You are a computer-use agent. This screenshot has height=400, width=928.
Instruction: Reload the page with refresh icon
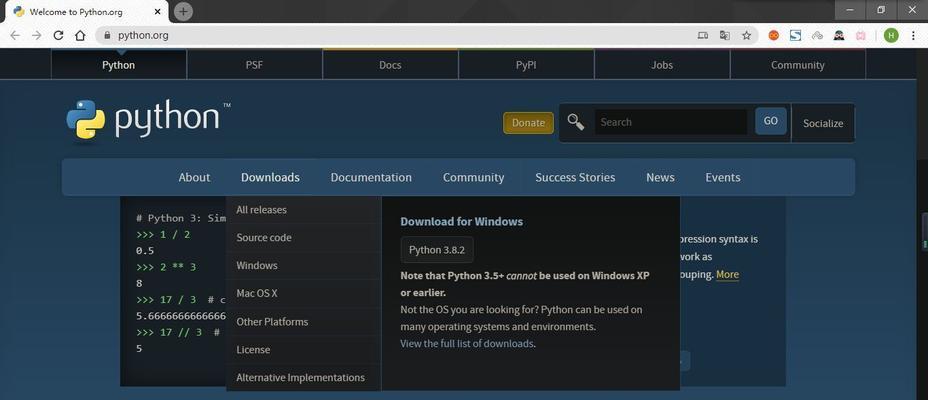coord(58,36)
